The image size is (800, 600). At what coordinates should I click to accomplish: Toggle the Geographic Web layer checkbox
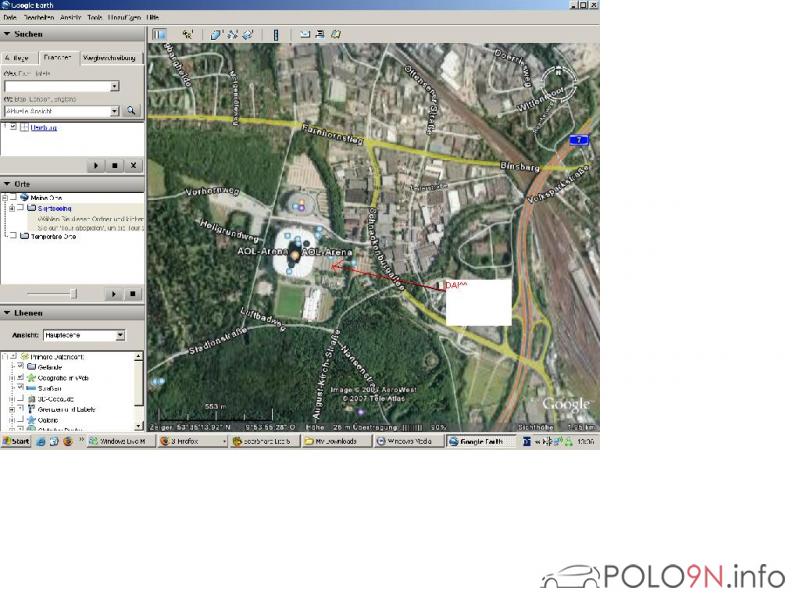point(21,377)
